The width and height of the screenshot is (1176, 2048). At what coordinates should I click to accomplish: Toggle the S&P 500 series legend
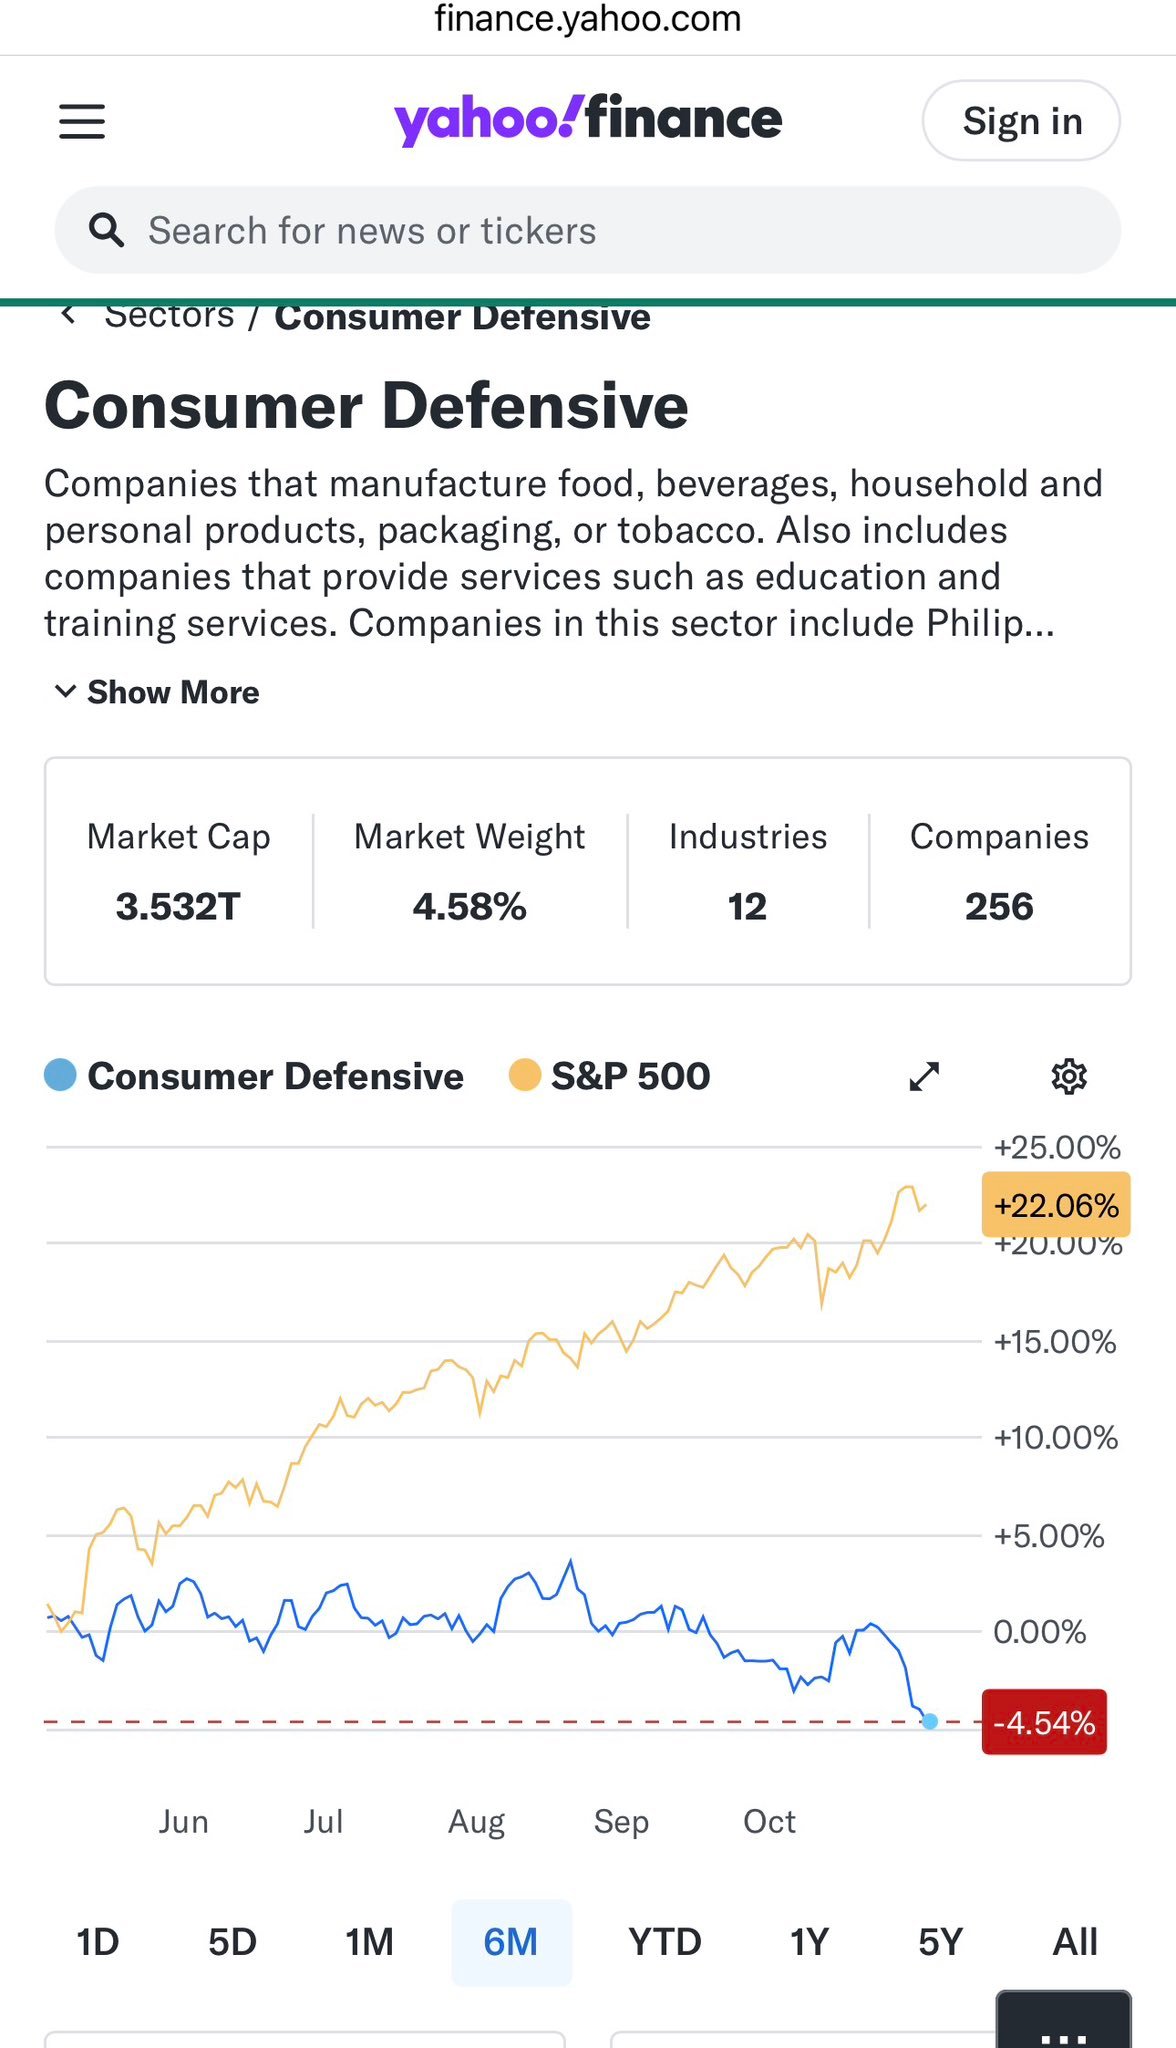(x=610, y=1076)
